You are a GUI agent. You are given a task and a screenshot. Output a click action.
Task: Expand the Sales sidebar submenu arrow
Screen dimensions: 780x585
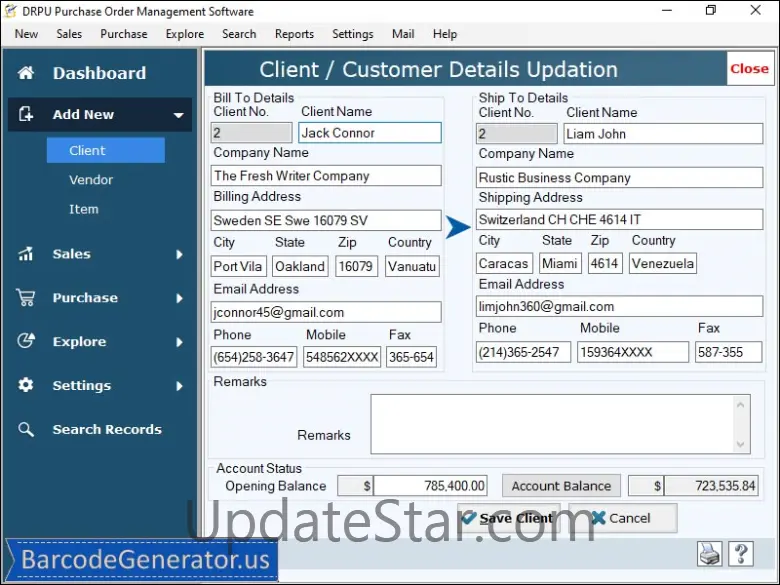[180, 255]
